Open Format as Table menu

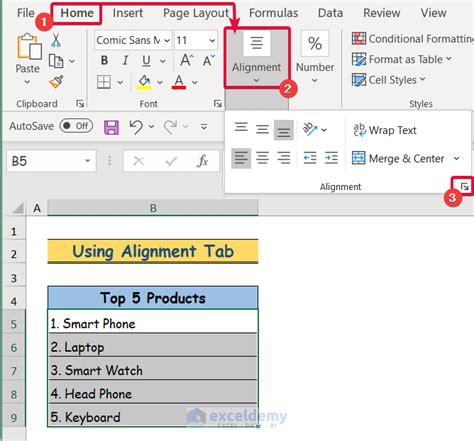(x=402, y=59)
